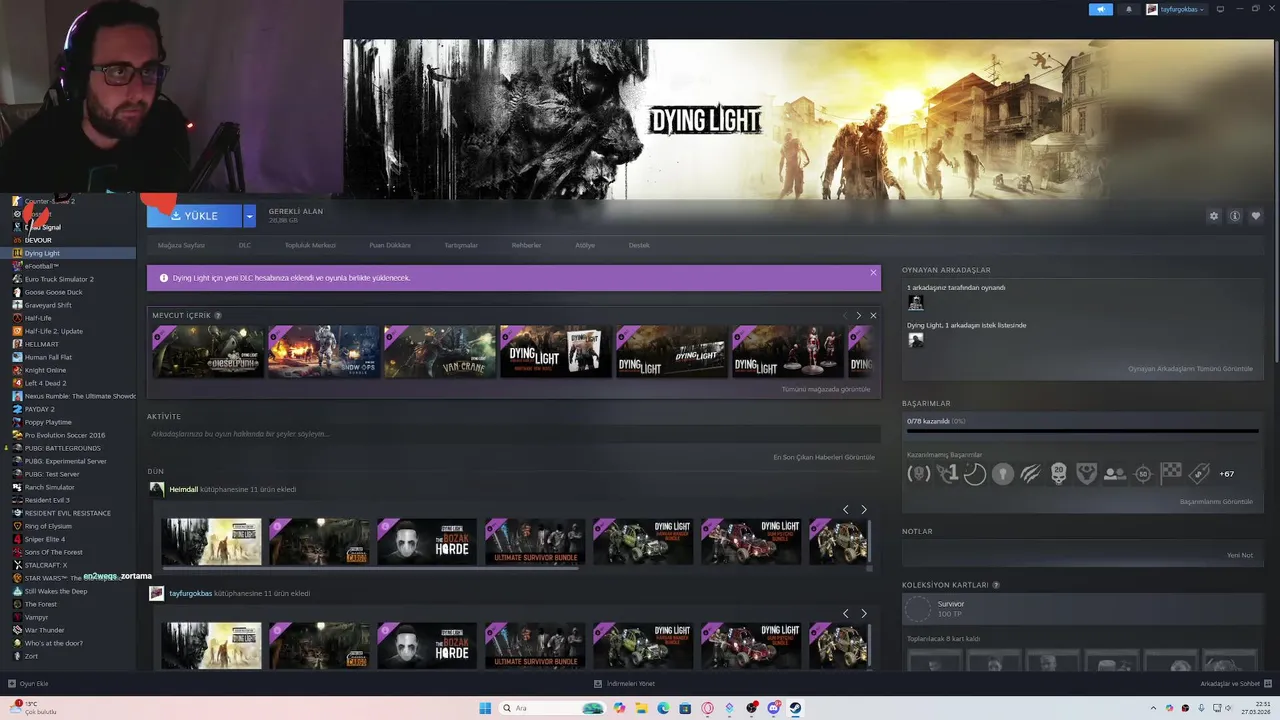The height and width of the screenshot is (720, 1280).
Task: Click the friend avatar who played Dying Light
Action: click(915, 302)
